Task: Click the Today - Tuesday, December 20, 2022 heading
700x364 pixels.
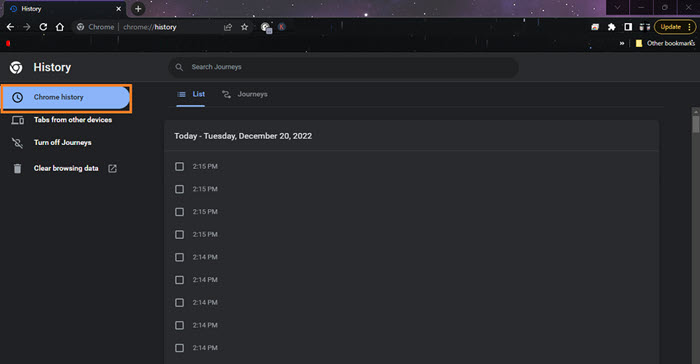Action: click(243, 136)
